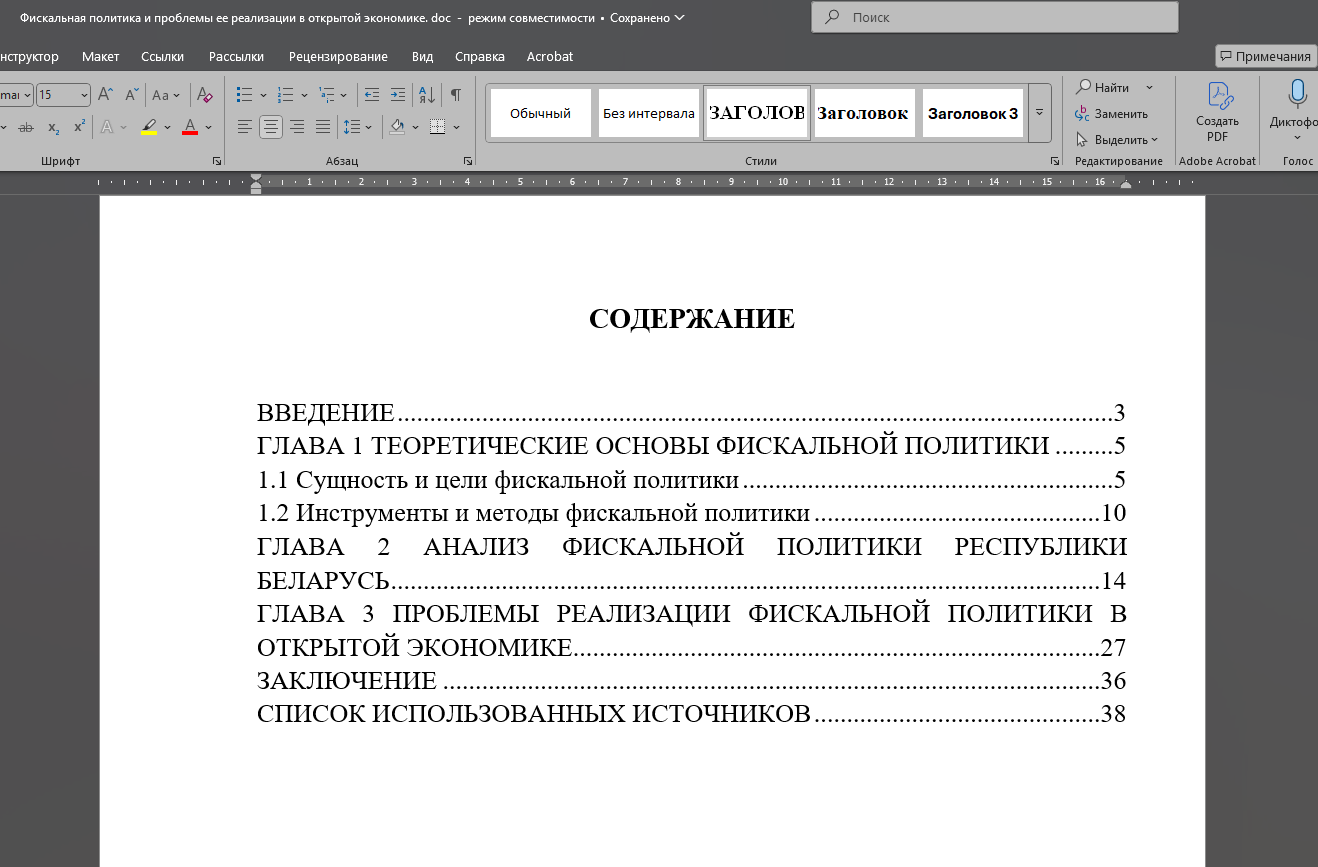Align text to the right

click(297, 127)
